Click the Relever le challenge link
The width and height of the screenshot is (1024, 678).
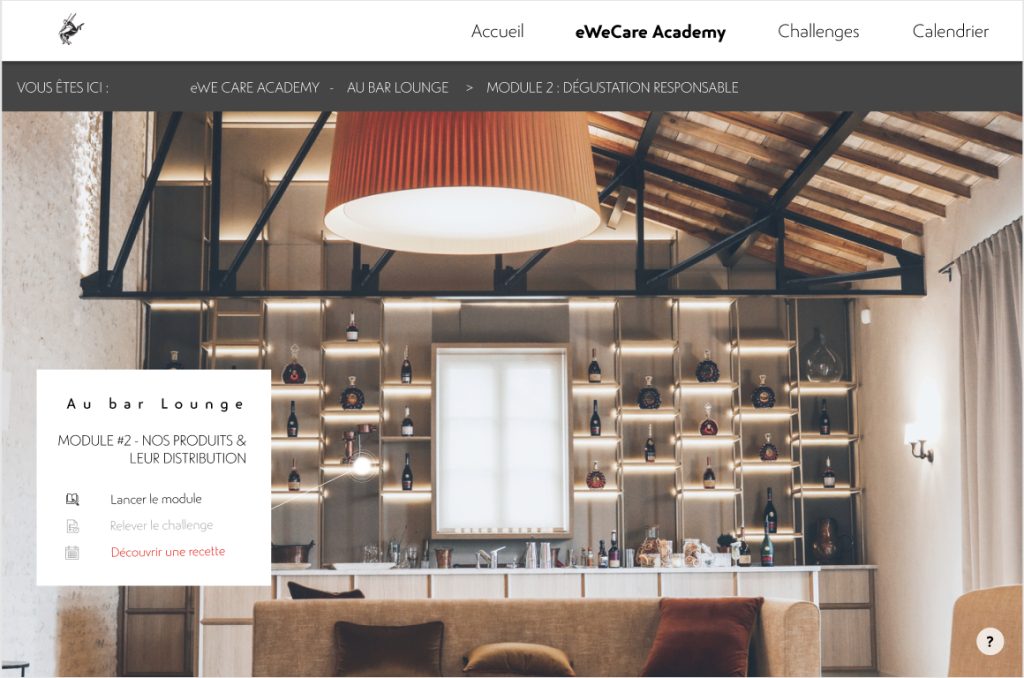[x=161, y=525]
